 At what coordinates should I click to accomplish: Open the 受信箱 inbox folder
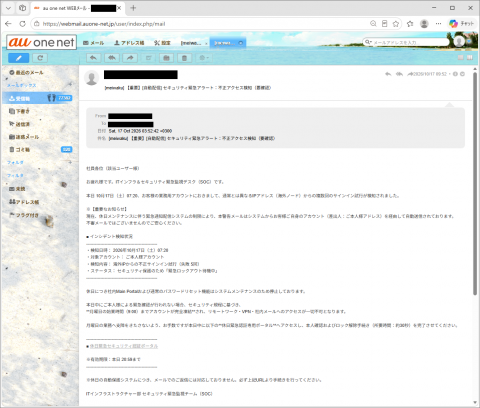39,98
